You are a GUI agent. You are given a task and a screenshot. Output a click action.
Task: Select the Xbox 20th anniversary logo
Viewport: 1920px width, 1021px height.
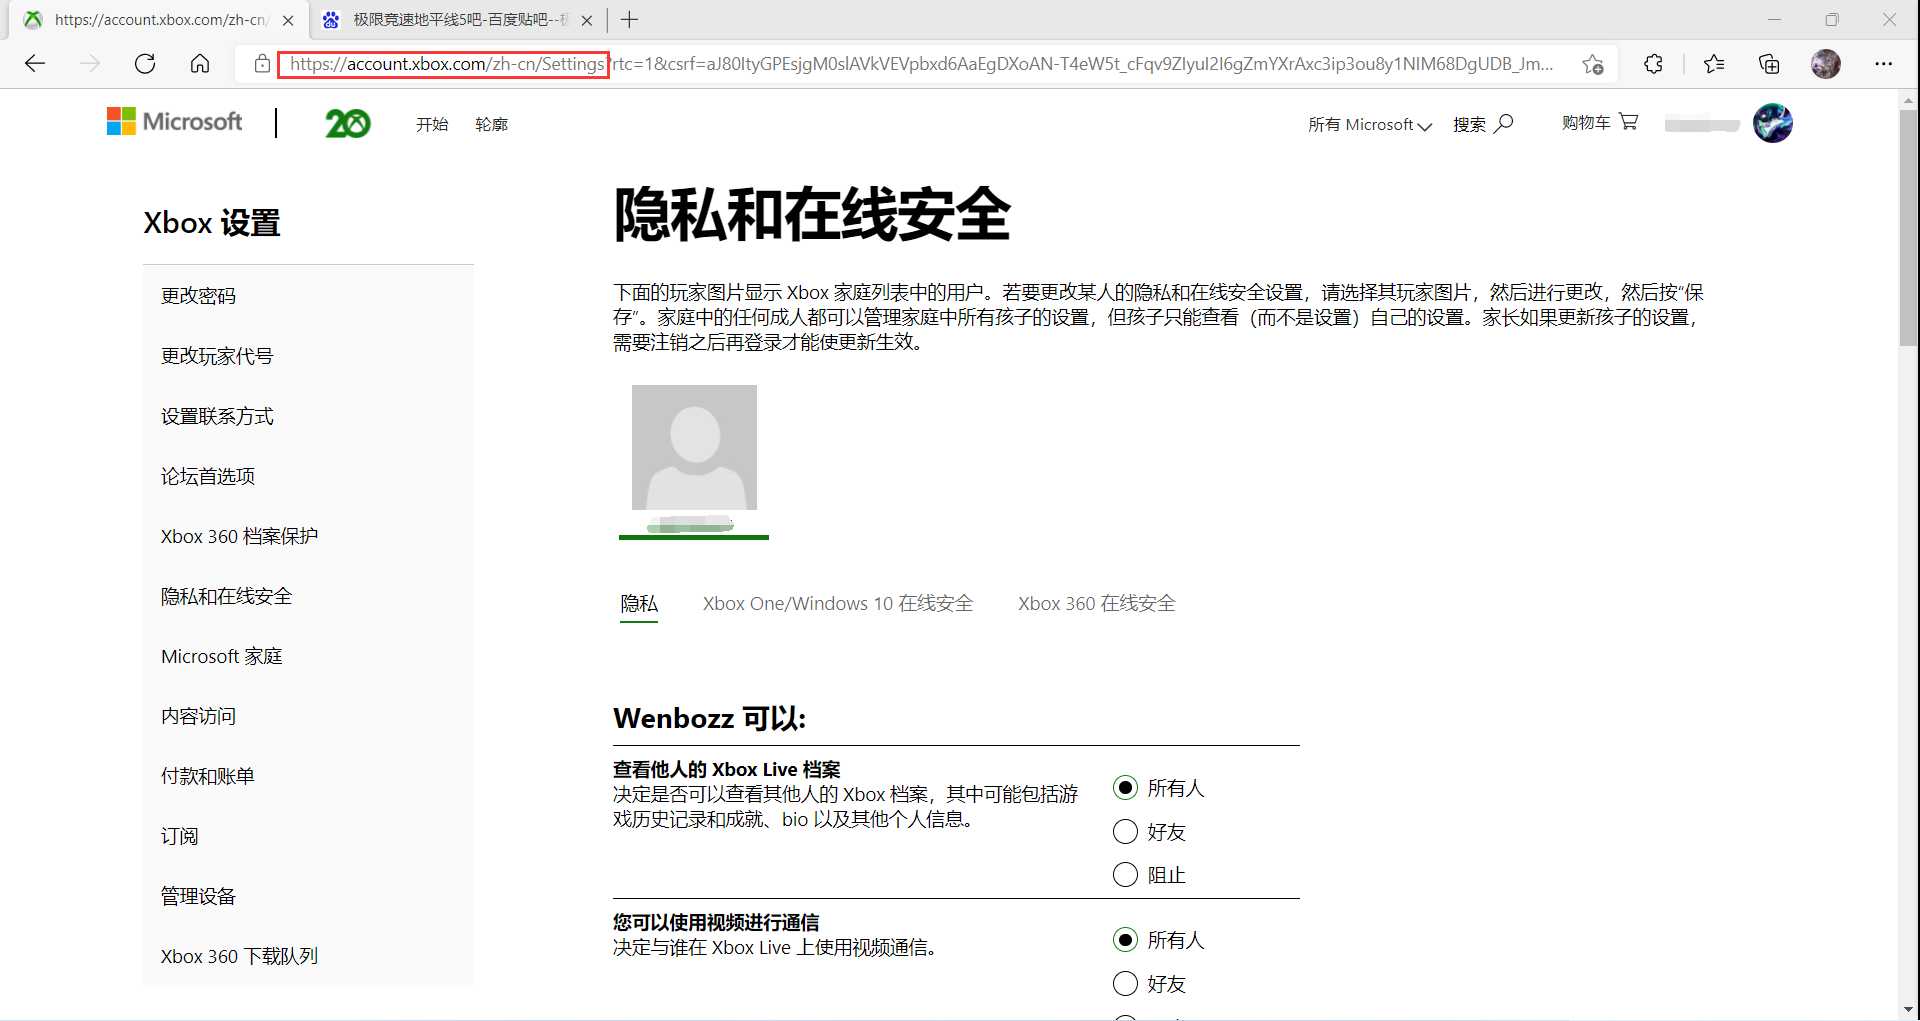(x=347, y=122)
